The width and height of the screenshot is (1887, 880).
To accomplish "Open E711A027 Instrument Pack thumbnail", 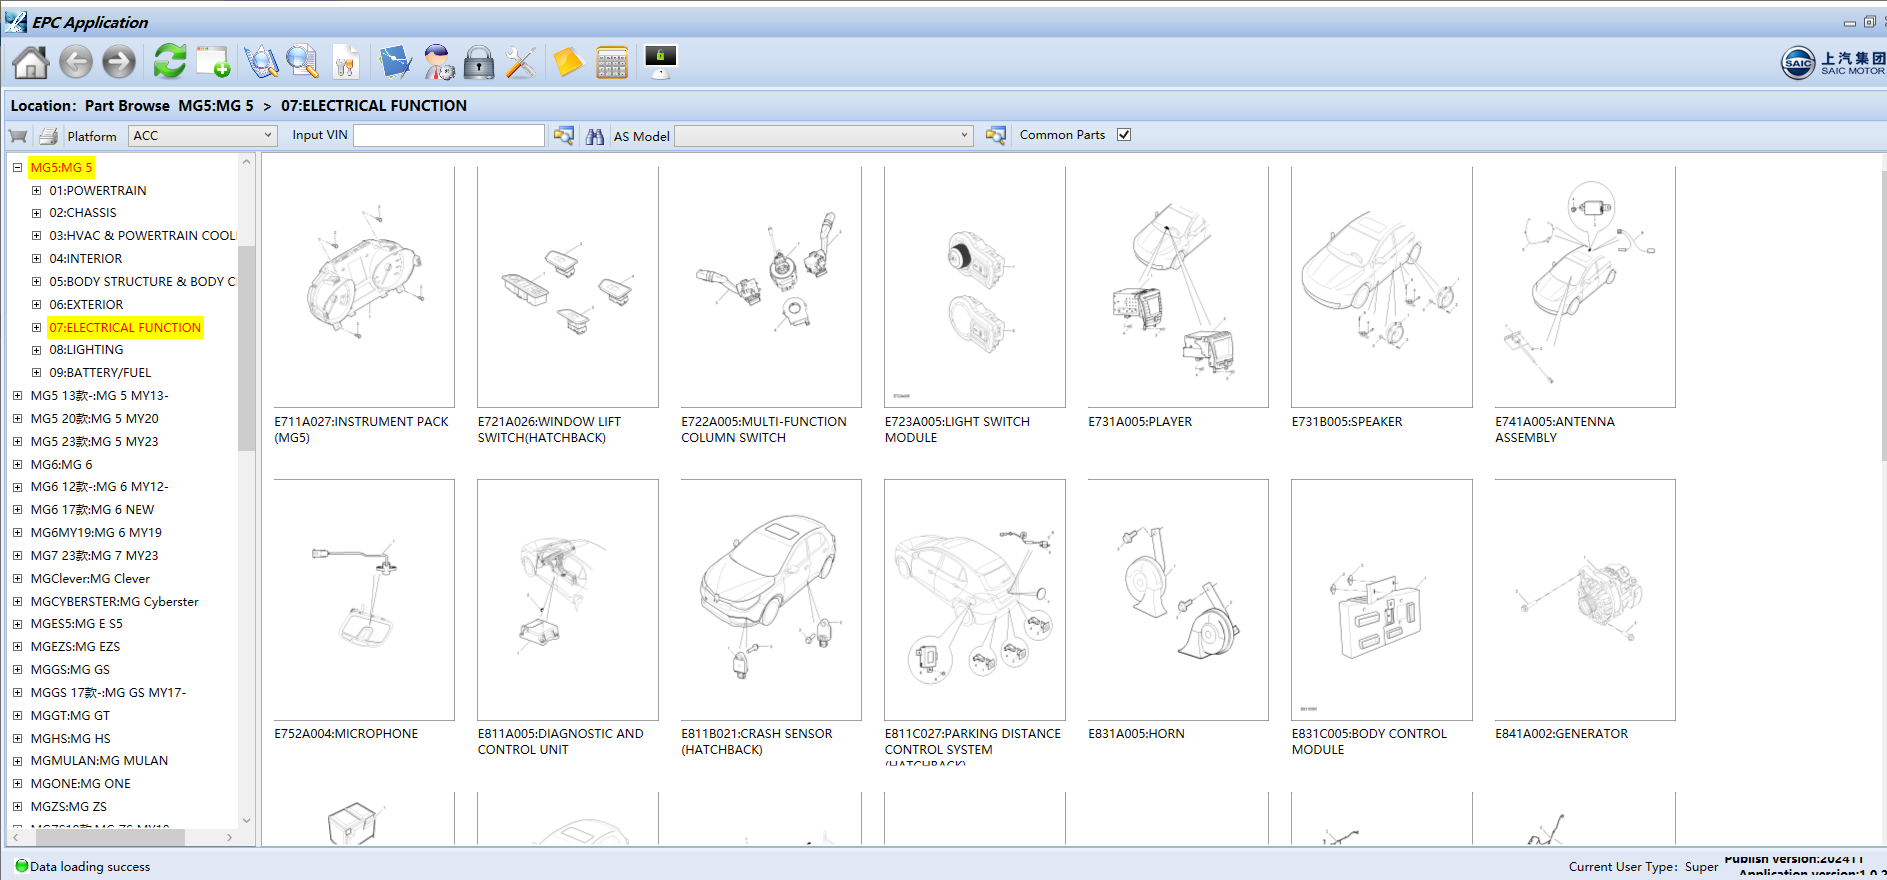I will tap(364, 287).
